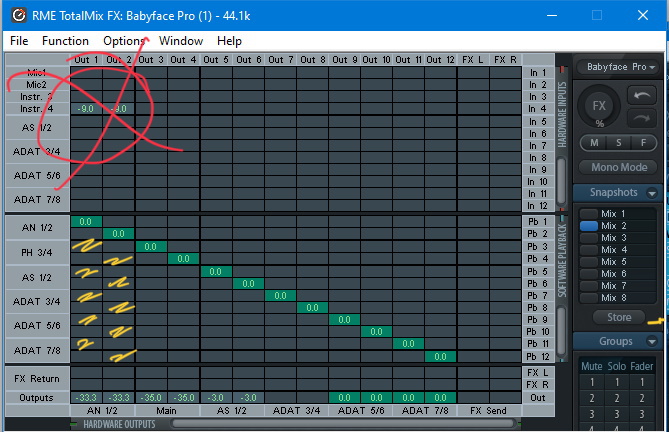
Task: Click the Pb 11 to Out 11 cell 0.0
Action: pos(408,343)
